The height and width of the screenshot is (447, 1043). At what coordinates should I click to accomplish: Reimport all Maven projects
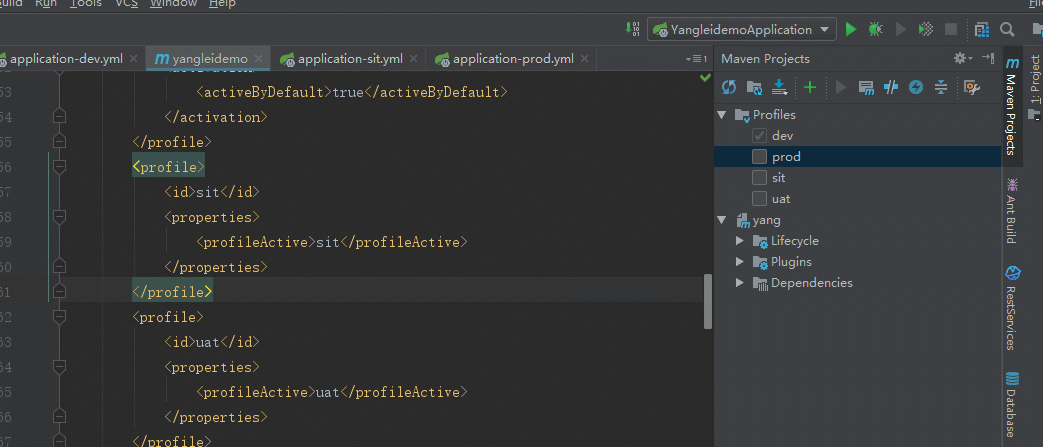coord(729,88)
